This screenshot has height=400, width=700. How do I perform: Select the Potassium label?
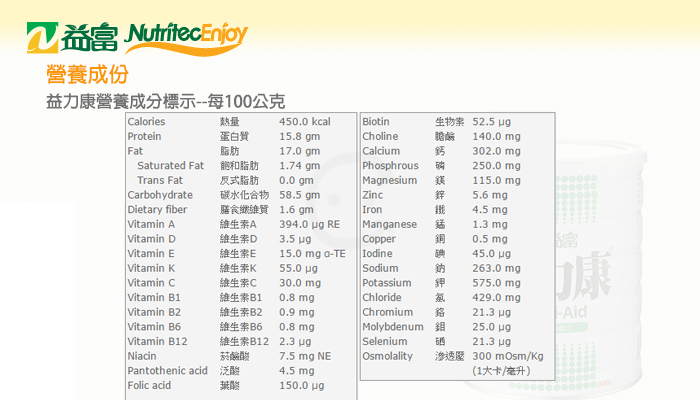[387, 283]
